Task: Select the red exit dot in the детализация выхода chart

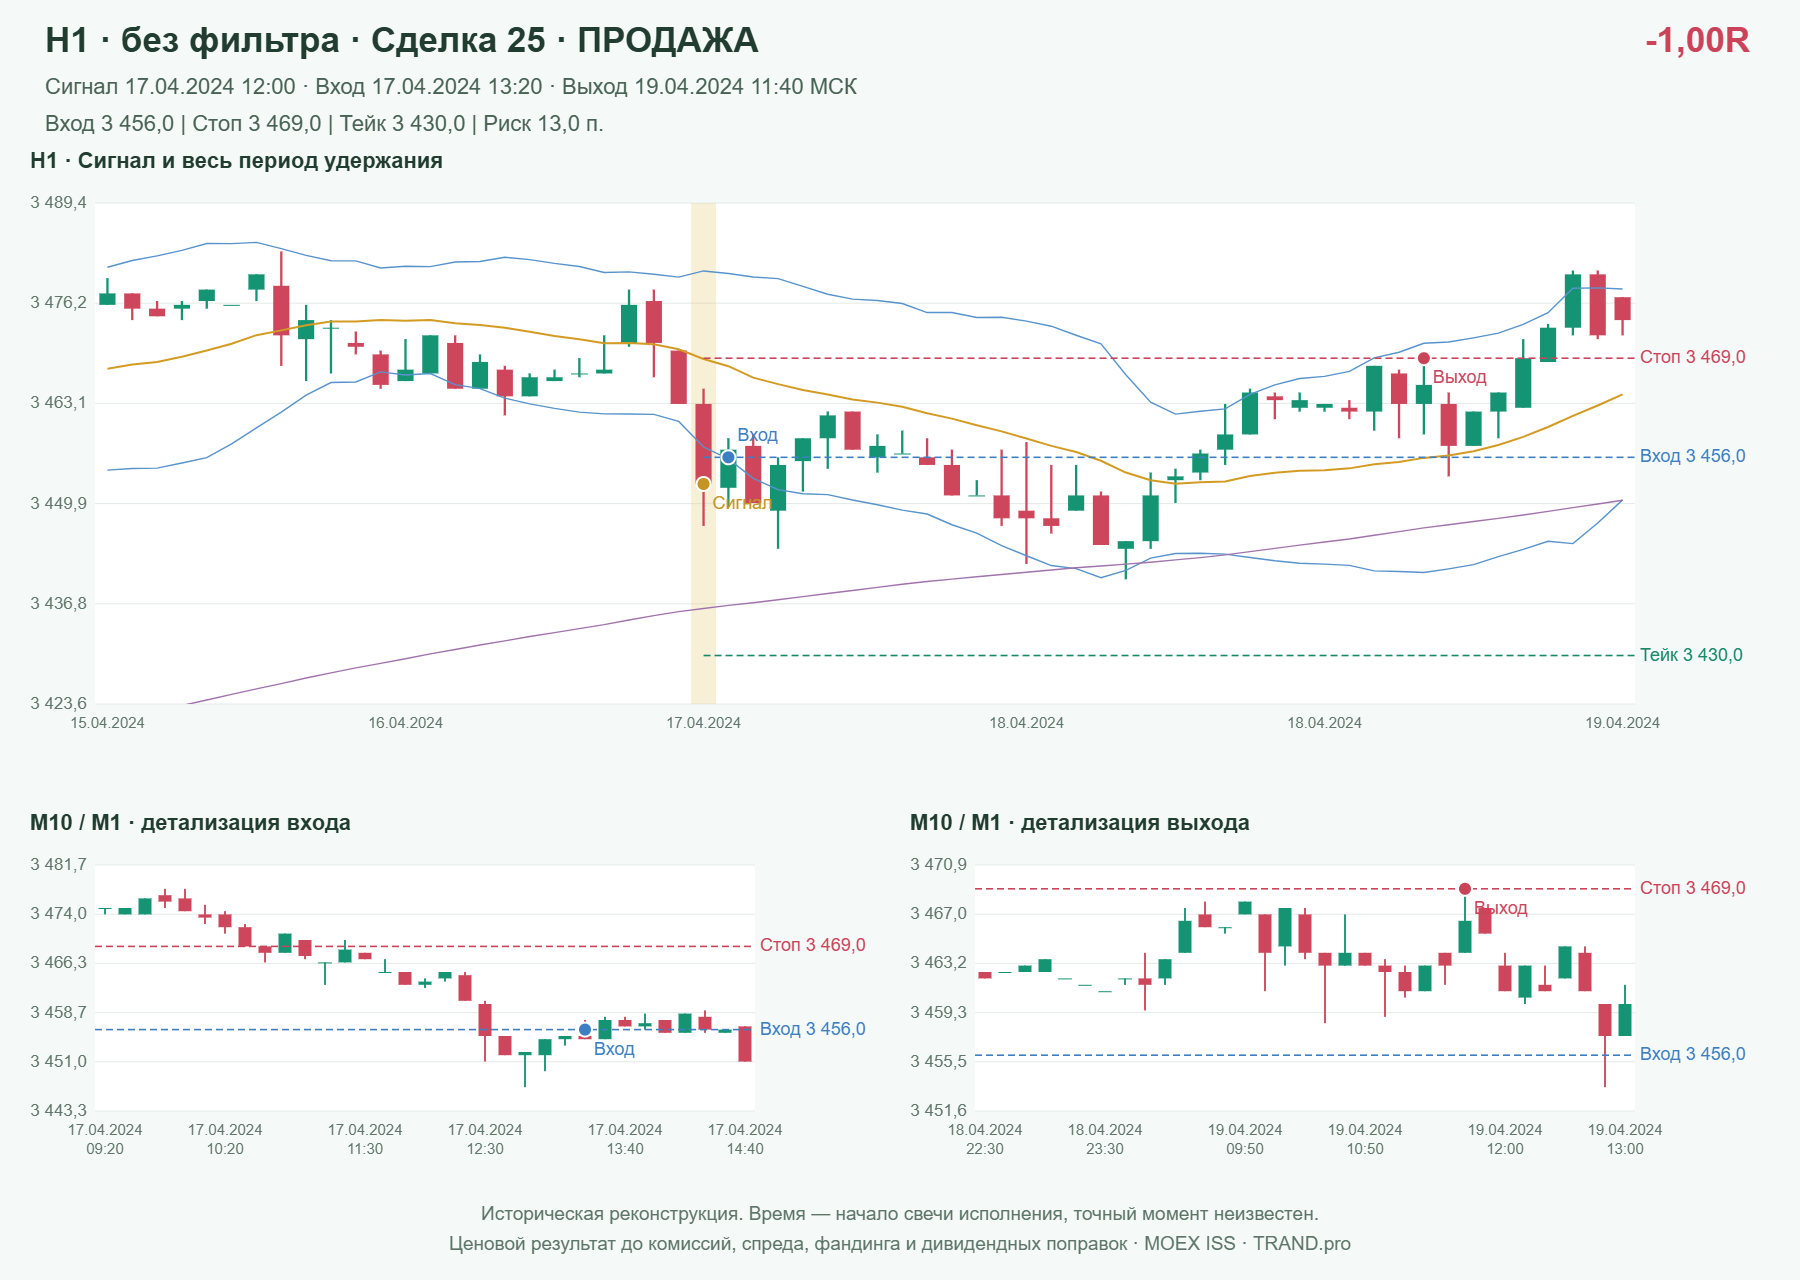Action: [x=1465, y=889]
